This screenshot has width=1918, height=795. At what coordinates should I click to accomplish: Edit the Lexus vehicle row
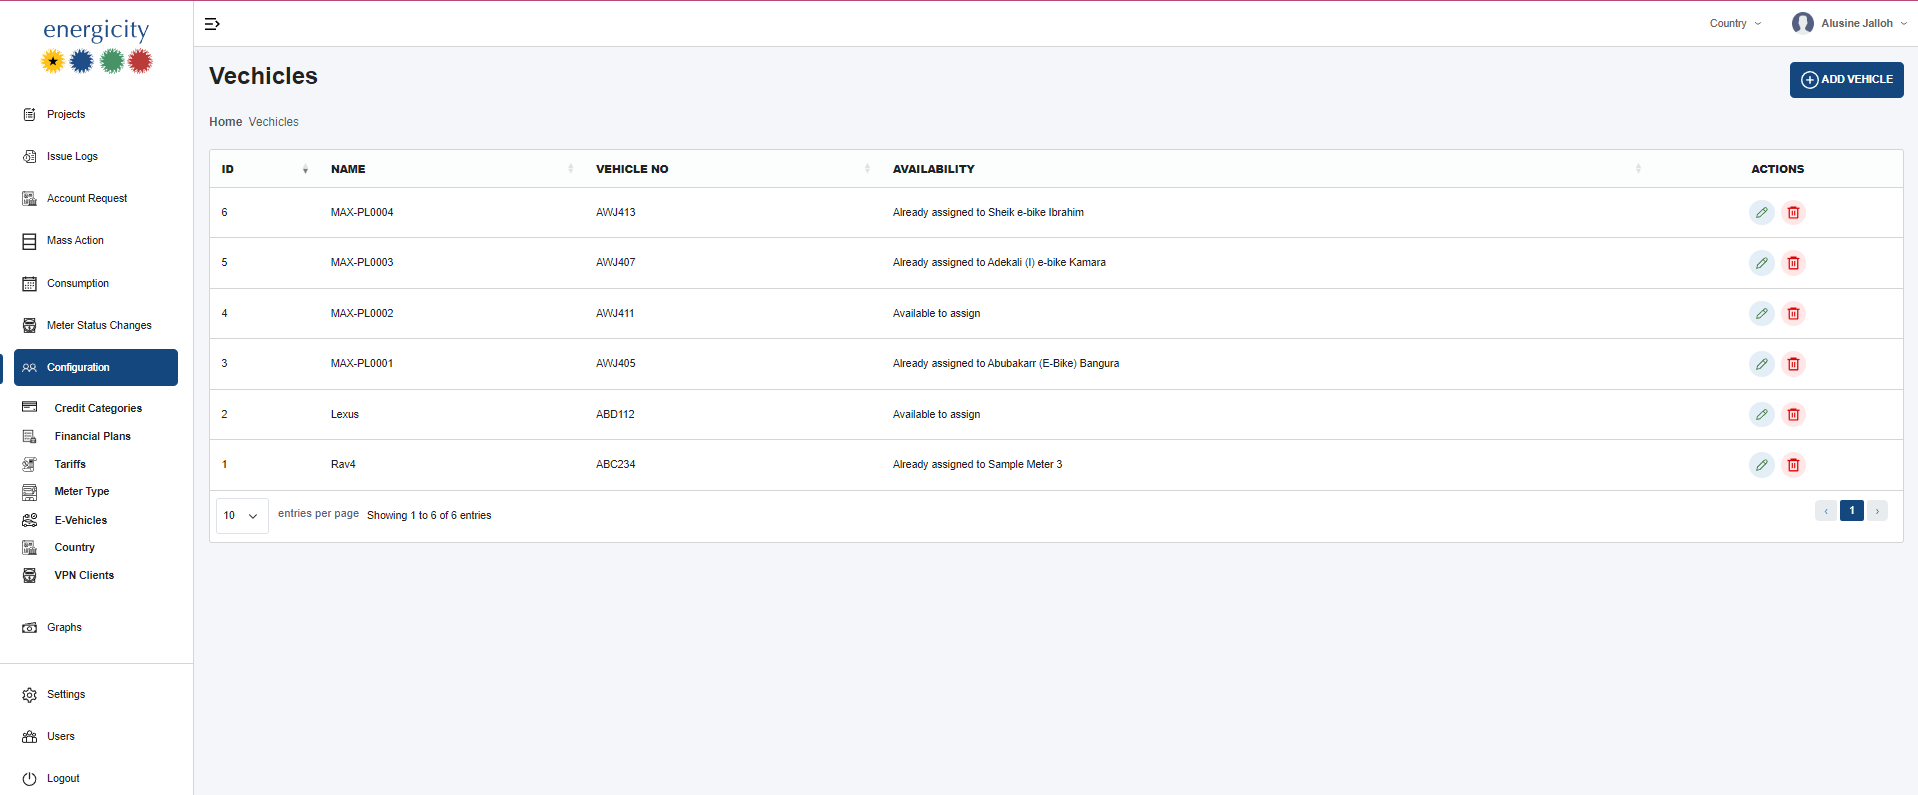1761,414
